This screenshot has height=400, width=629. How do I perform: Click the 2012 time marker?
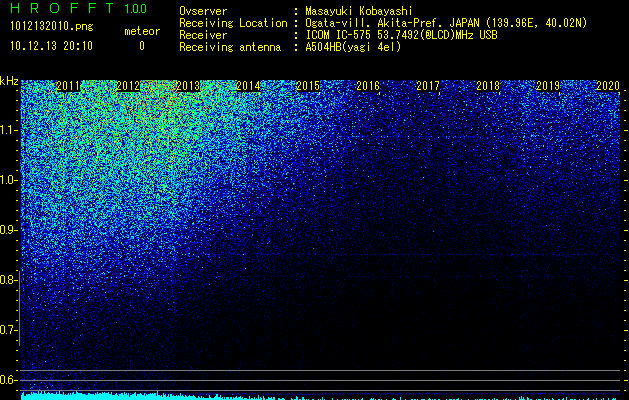[x=128, y=86]
